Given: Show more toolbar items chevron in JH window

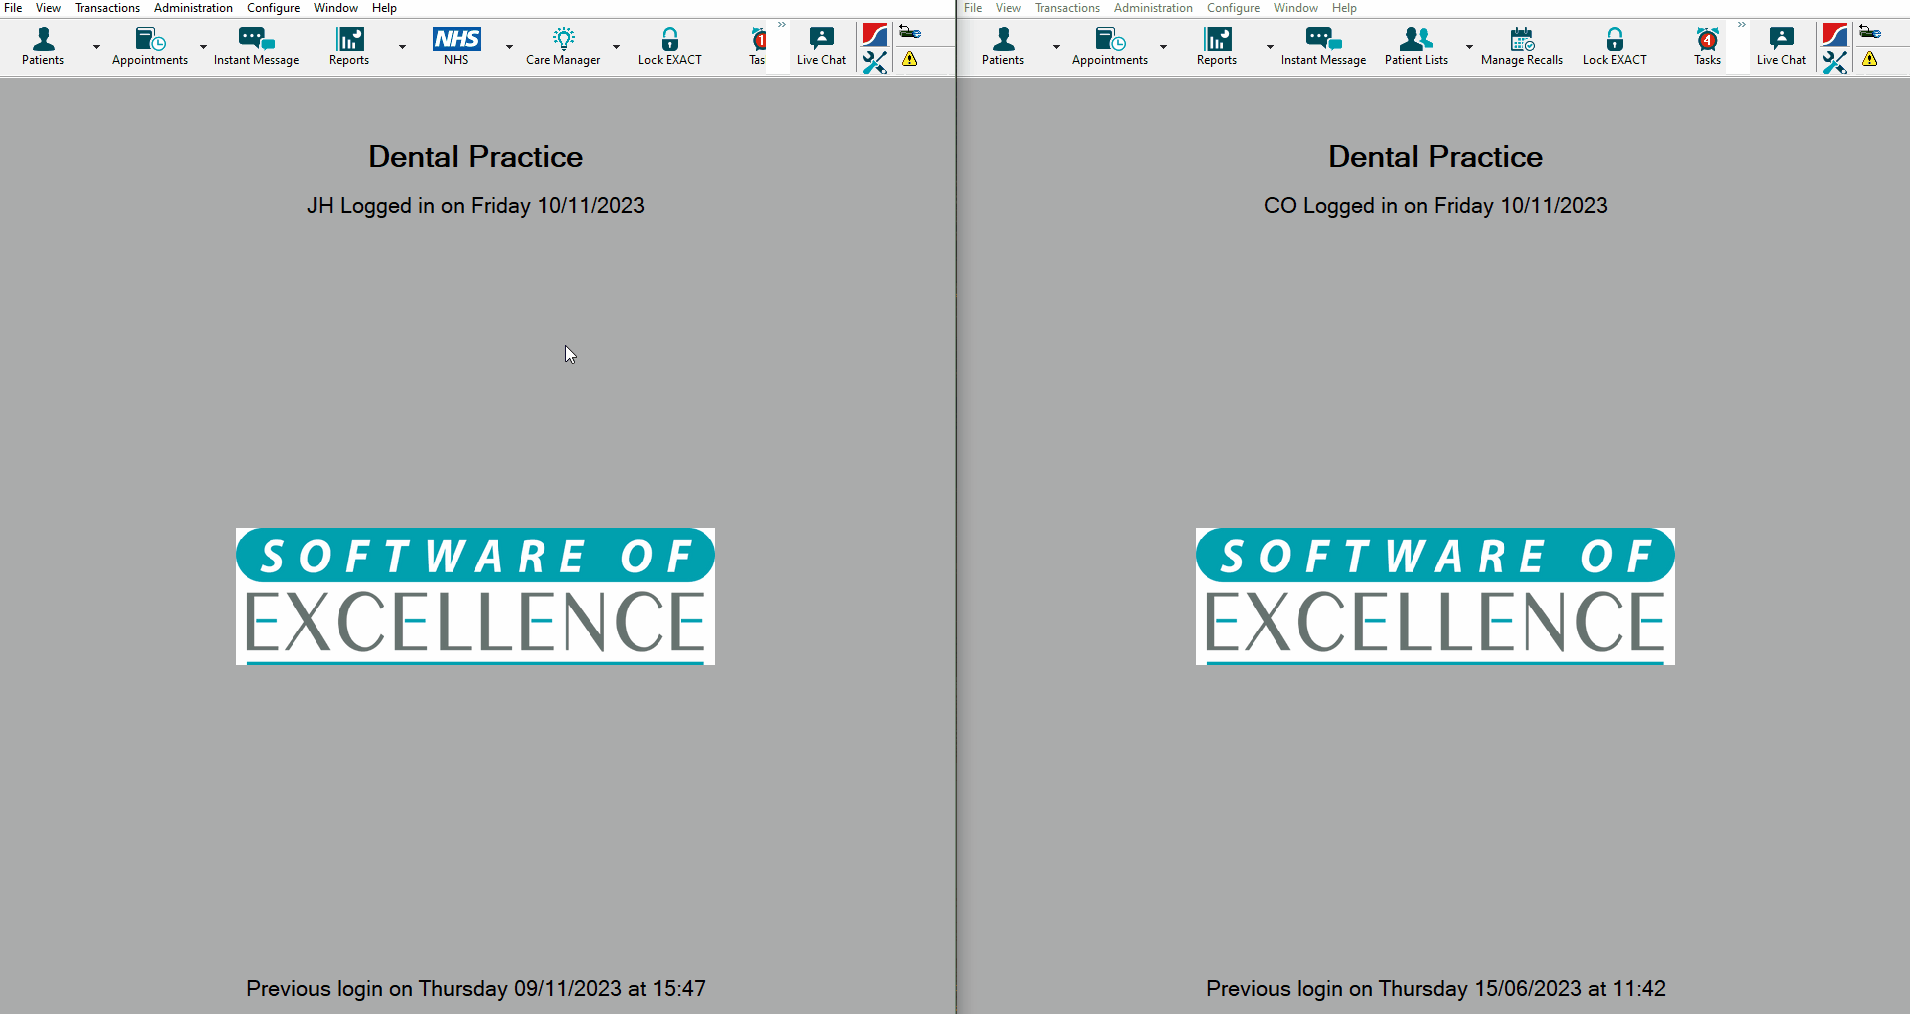Looking at the screenshot, I should (782, 26).
